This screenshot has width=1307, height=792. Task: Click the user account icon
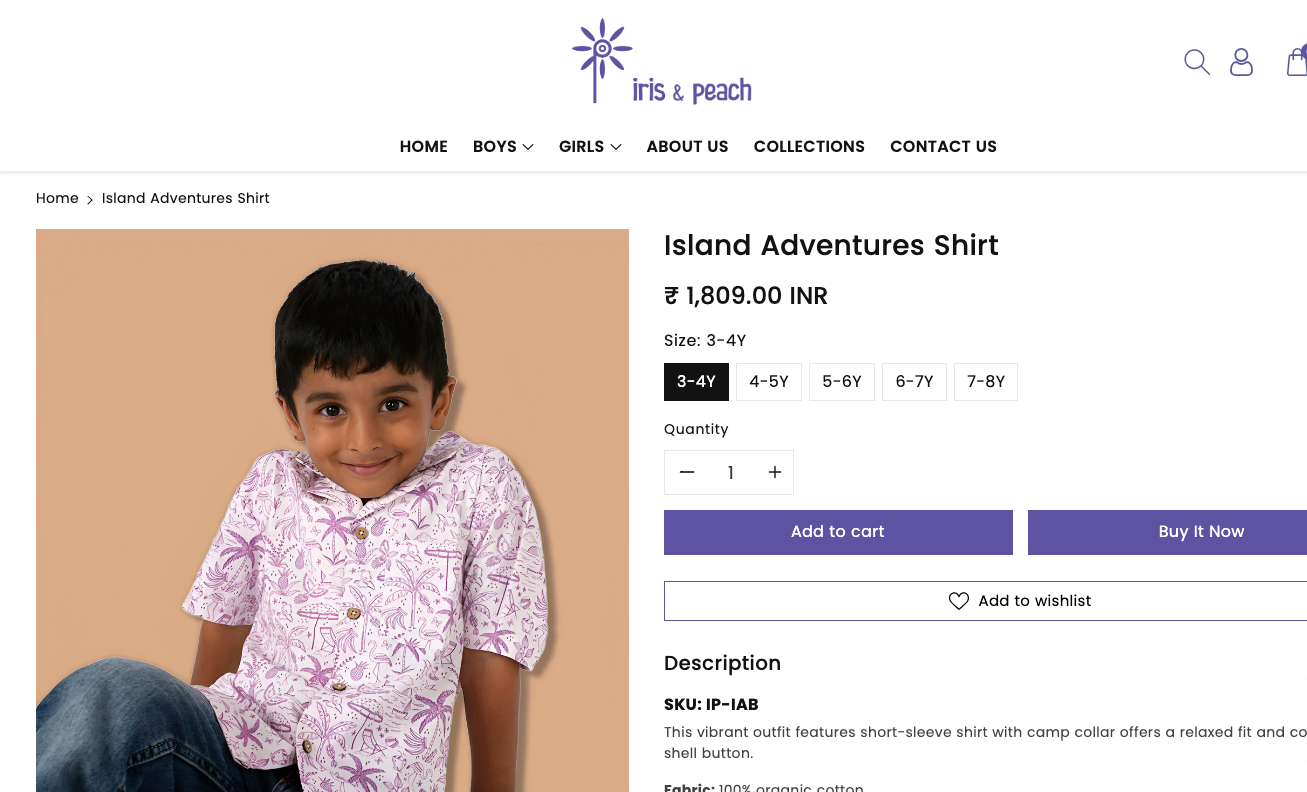click(x=1241, y=62)
